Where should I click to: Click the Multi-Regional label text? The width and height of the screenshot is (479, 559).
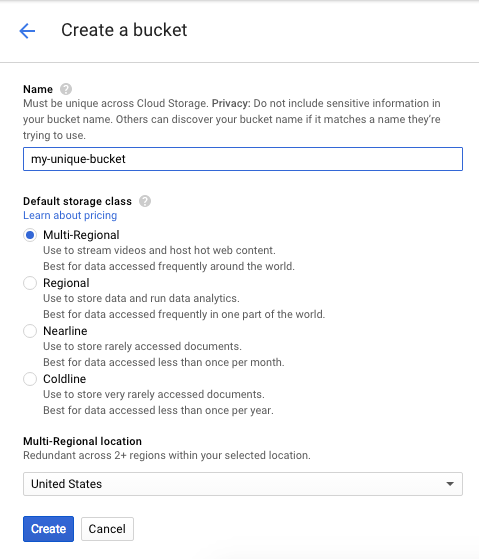click(81, 235)
